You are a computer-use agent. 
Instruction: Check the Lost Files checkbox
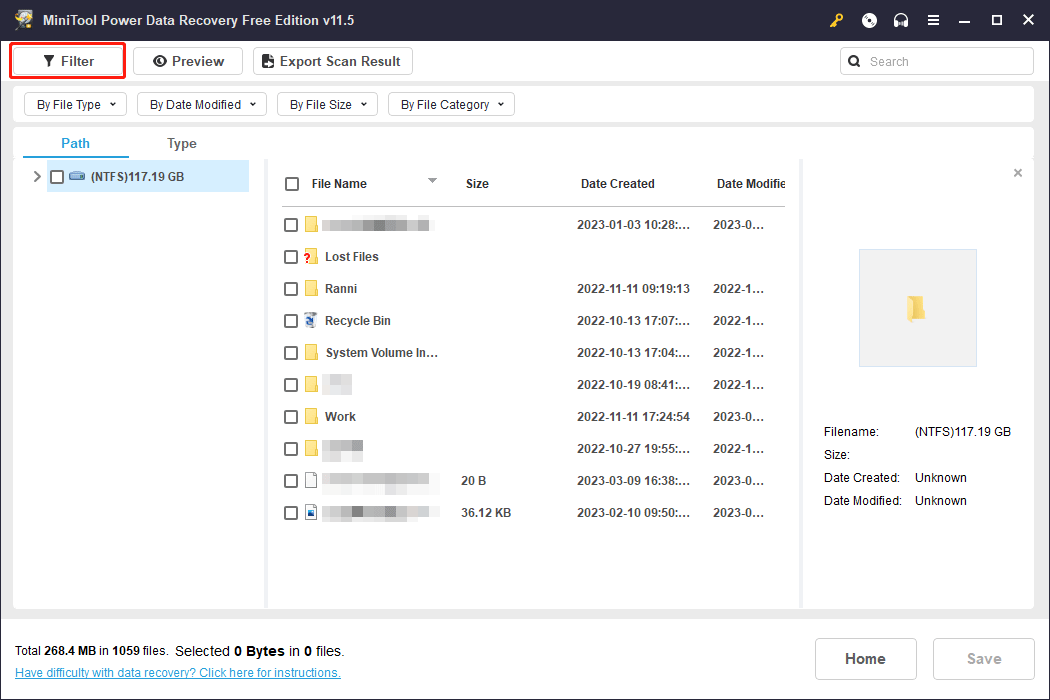[291, 257]
